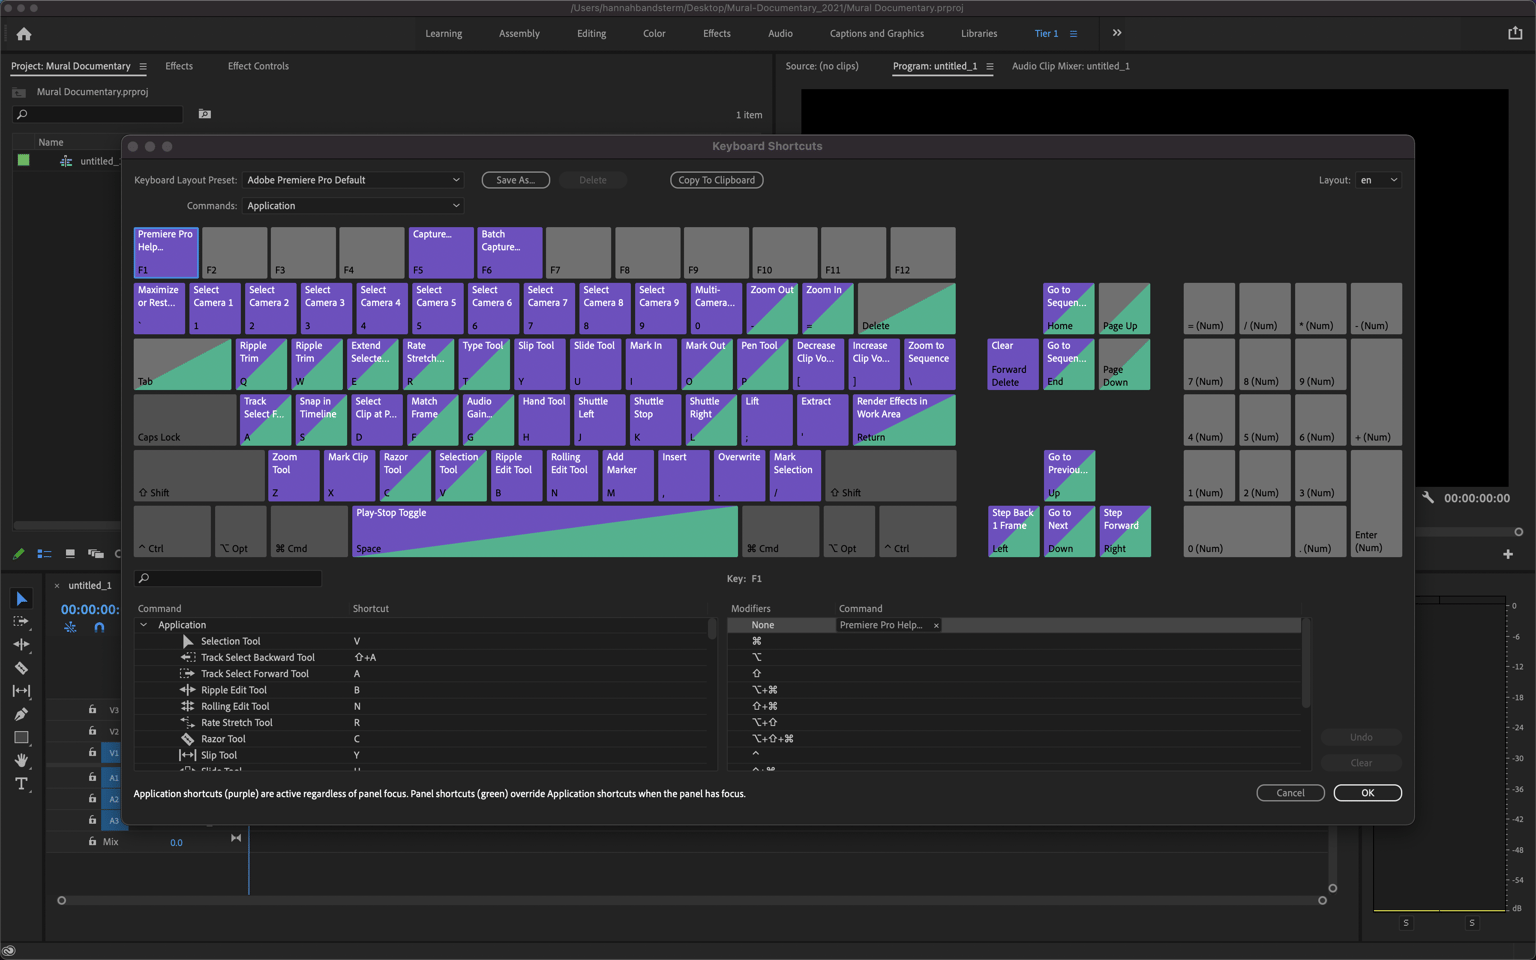1536x960 pixels.
Task: Switch to the Color workspace
Action: pyautogui.click(x=654, y=34)
